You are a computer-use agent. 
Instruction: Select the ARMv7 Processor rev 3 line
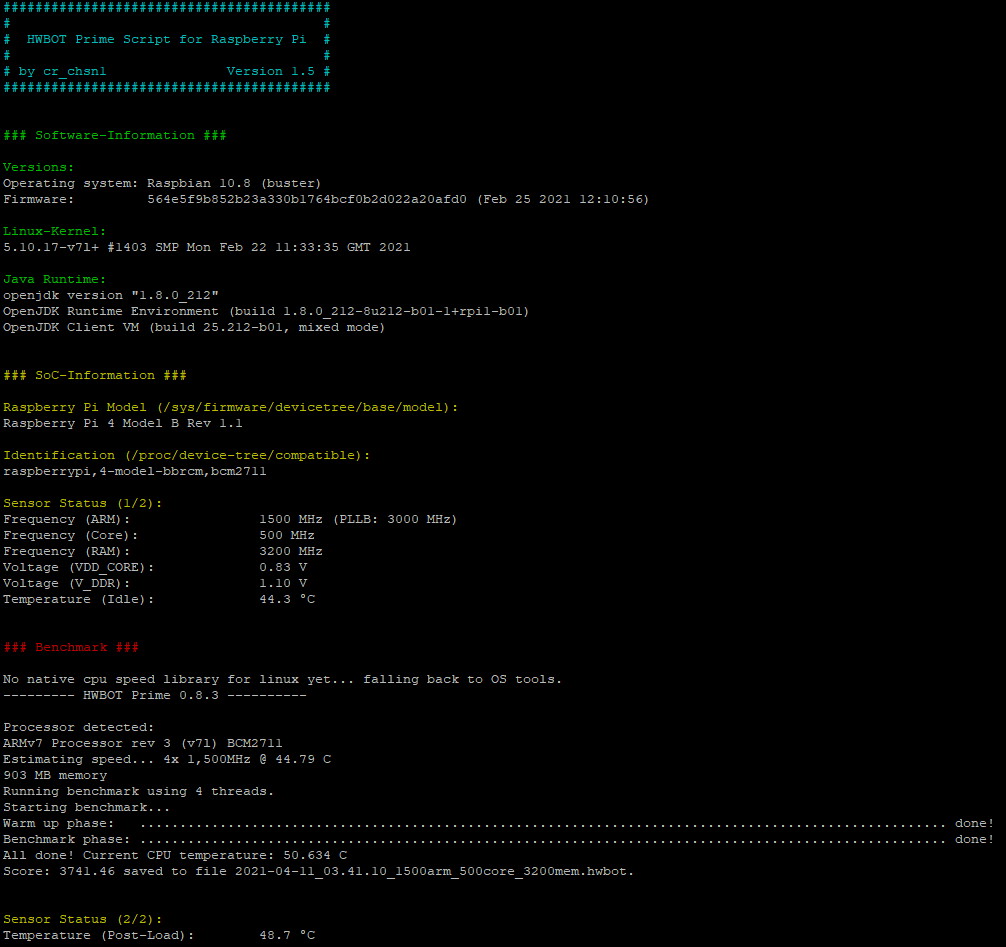[142, 743]
